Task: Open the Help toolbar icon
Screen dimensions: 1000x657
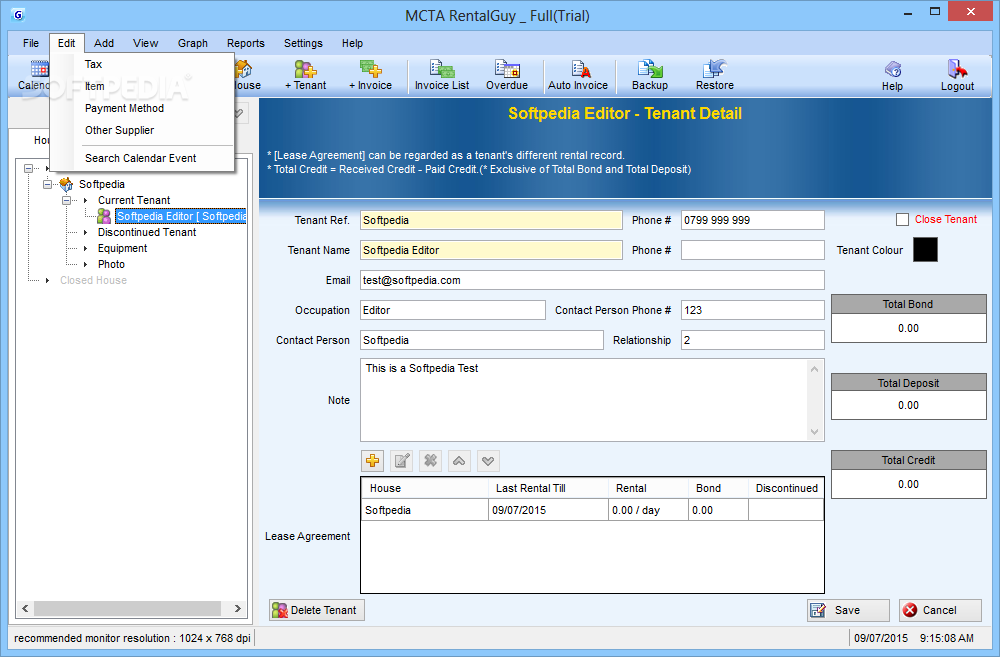Action: (892, 76)
